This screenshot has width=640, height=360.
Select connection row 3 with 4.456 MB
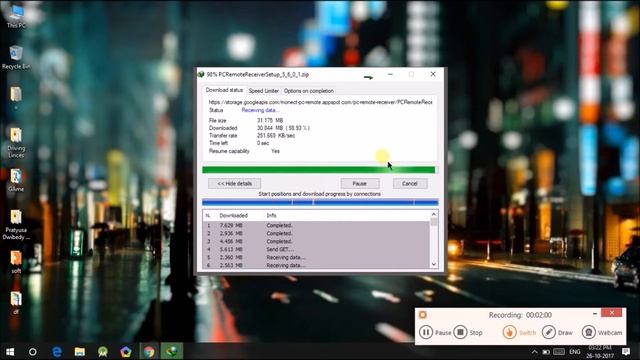(316, 241)
